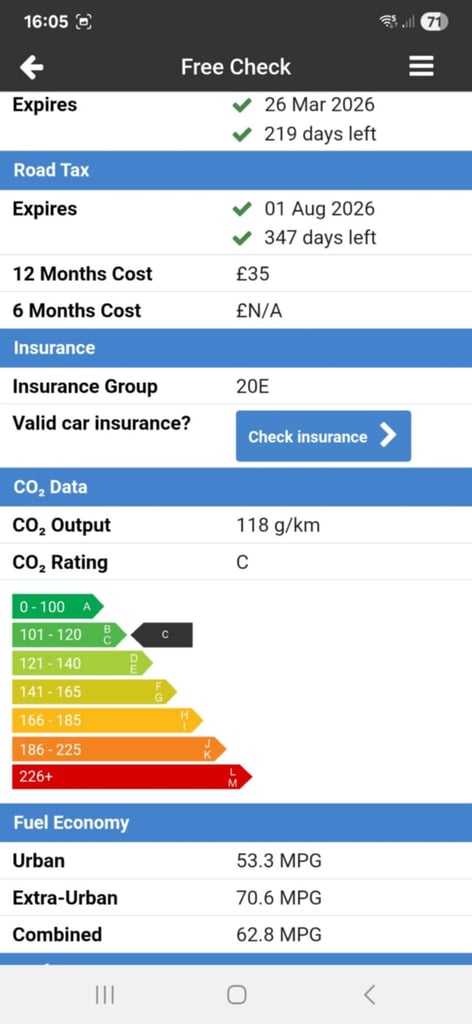Tap the orange 186 - 225 band
The width and height of the screenshot is (472, 1024).
click(119, 749)
